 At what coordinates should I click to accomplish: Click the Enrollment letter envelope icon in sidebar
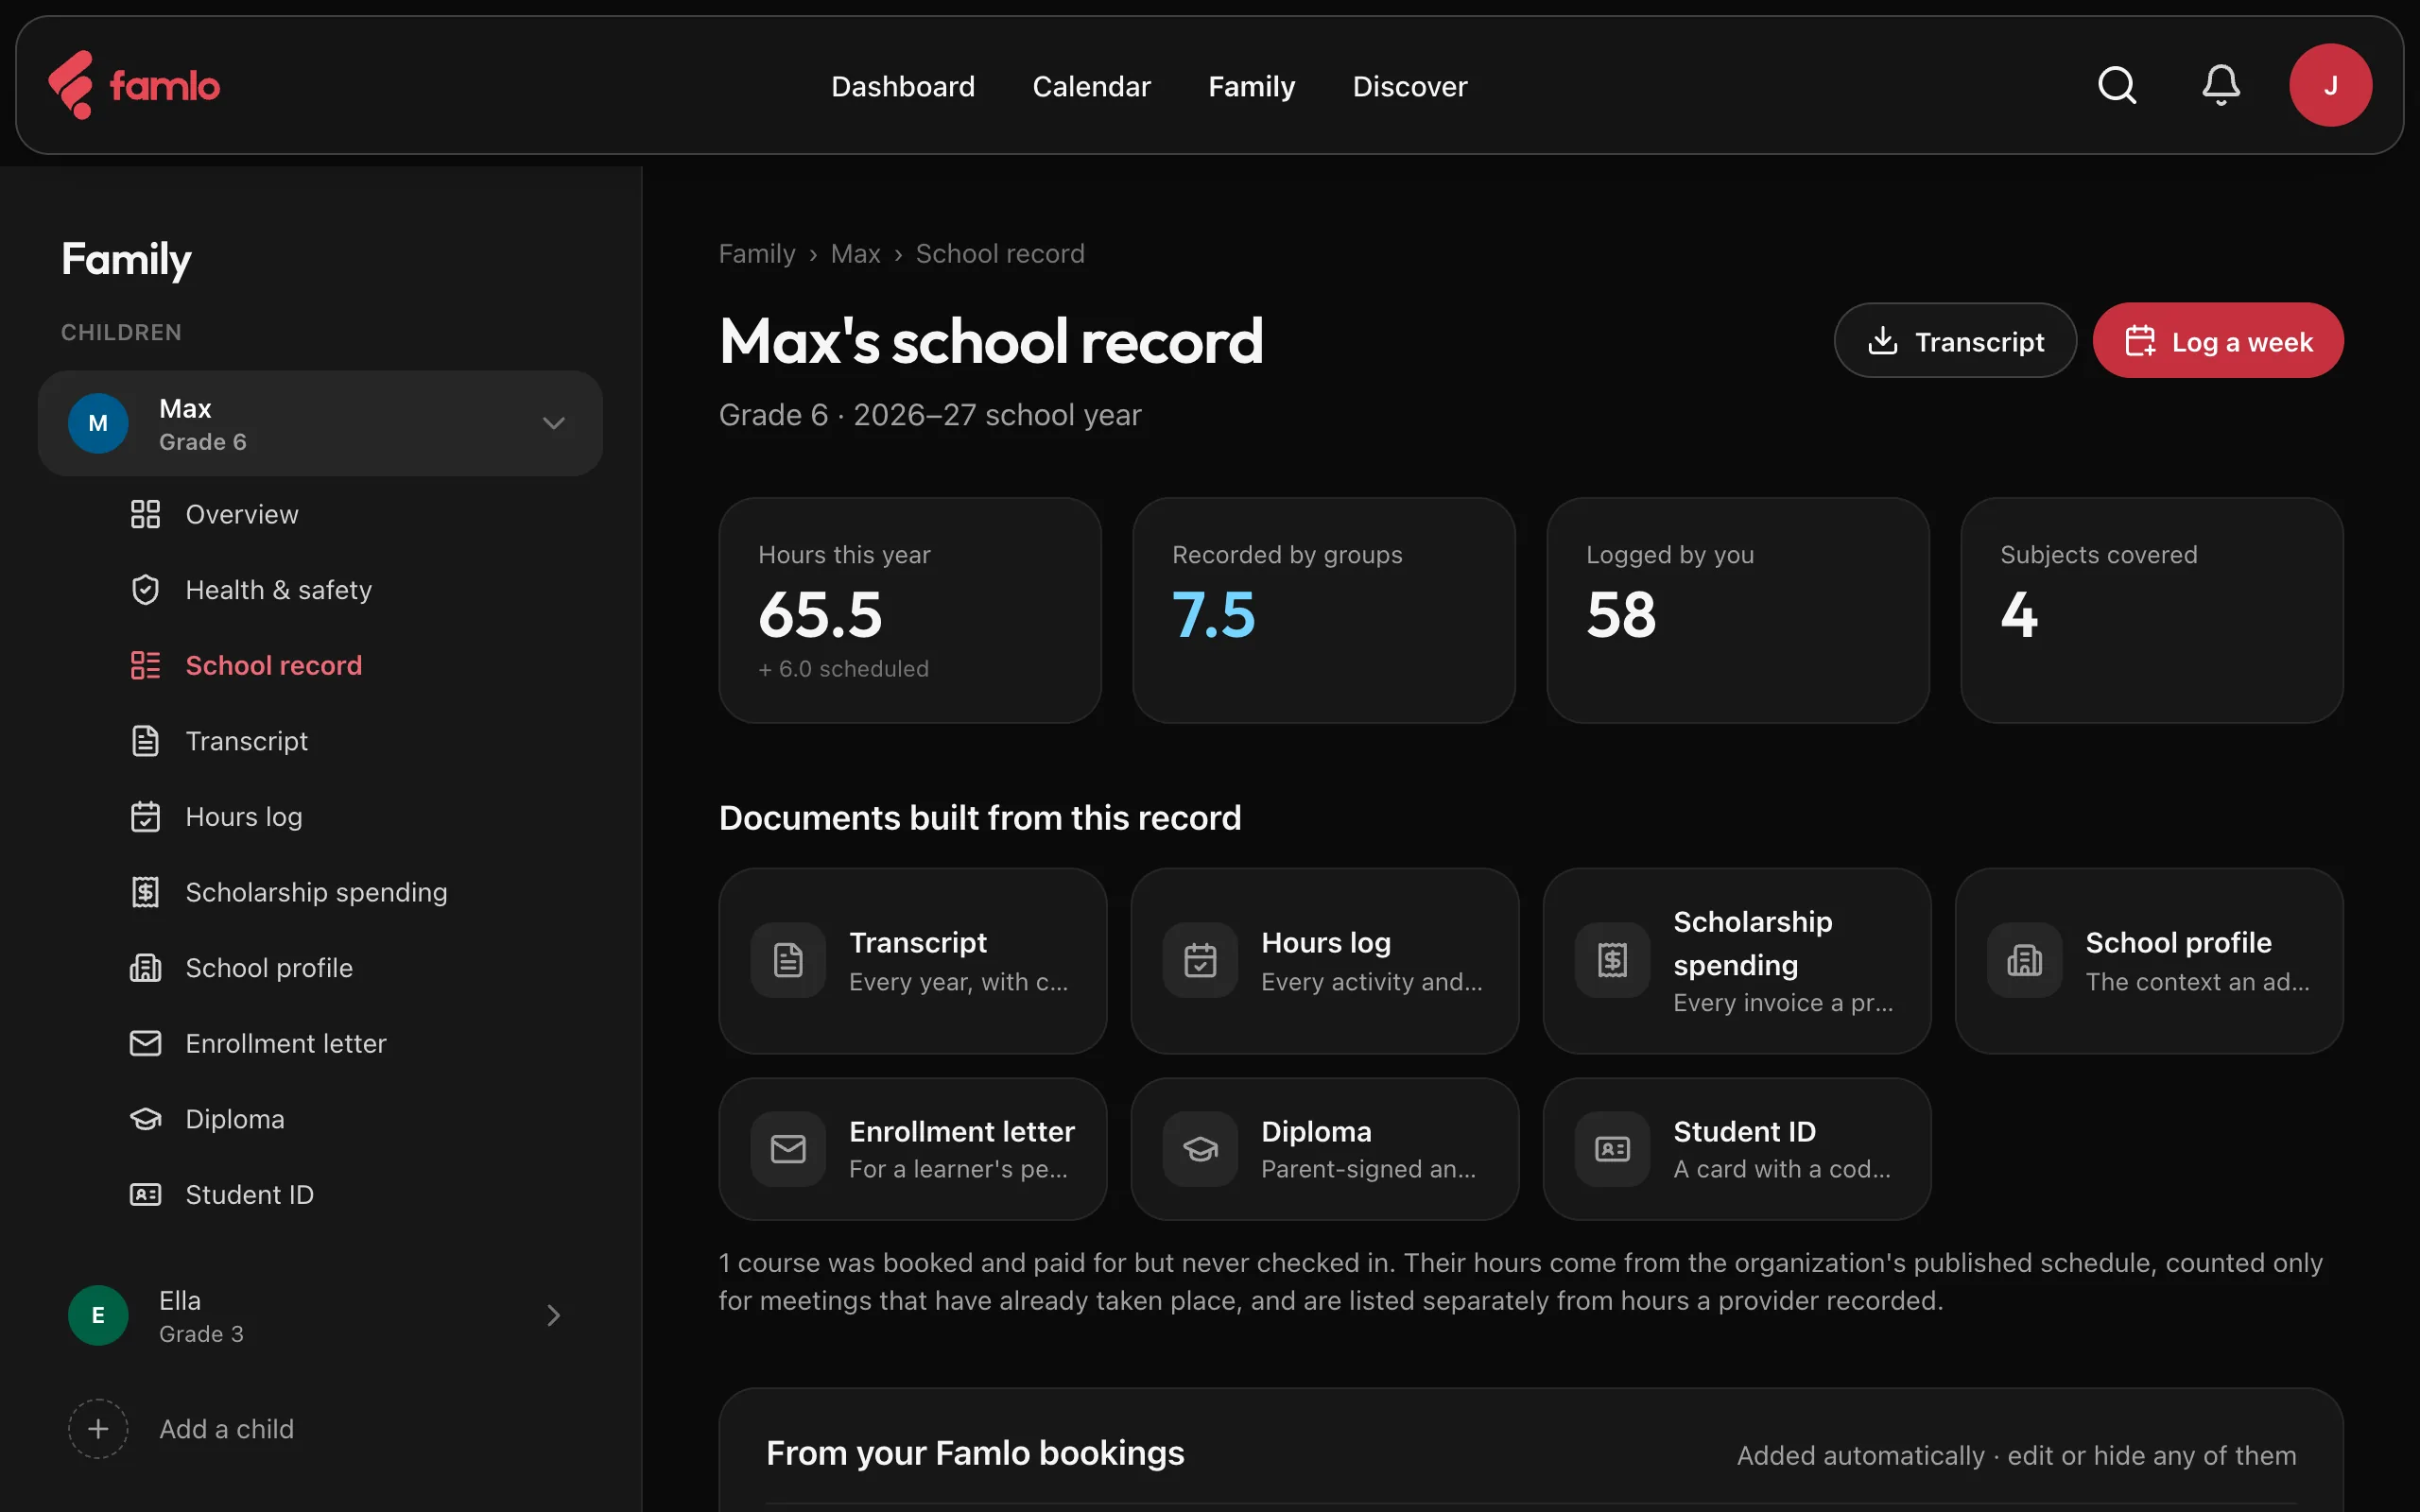point(145,1043)
